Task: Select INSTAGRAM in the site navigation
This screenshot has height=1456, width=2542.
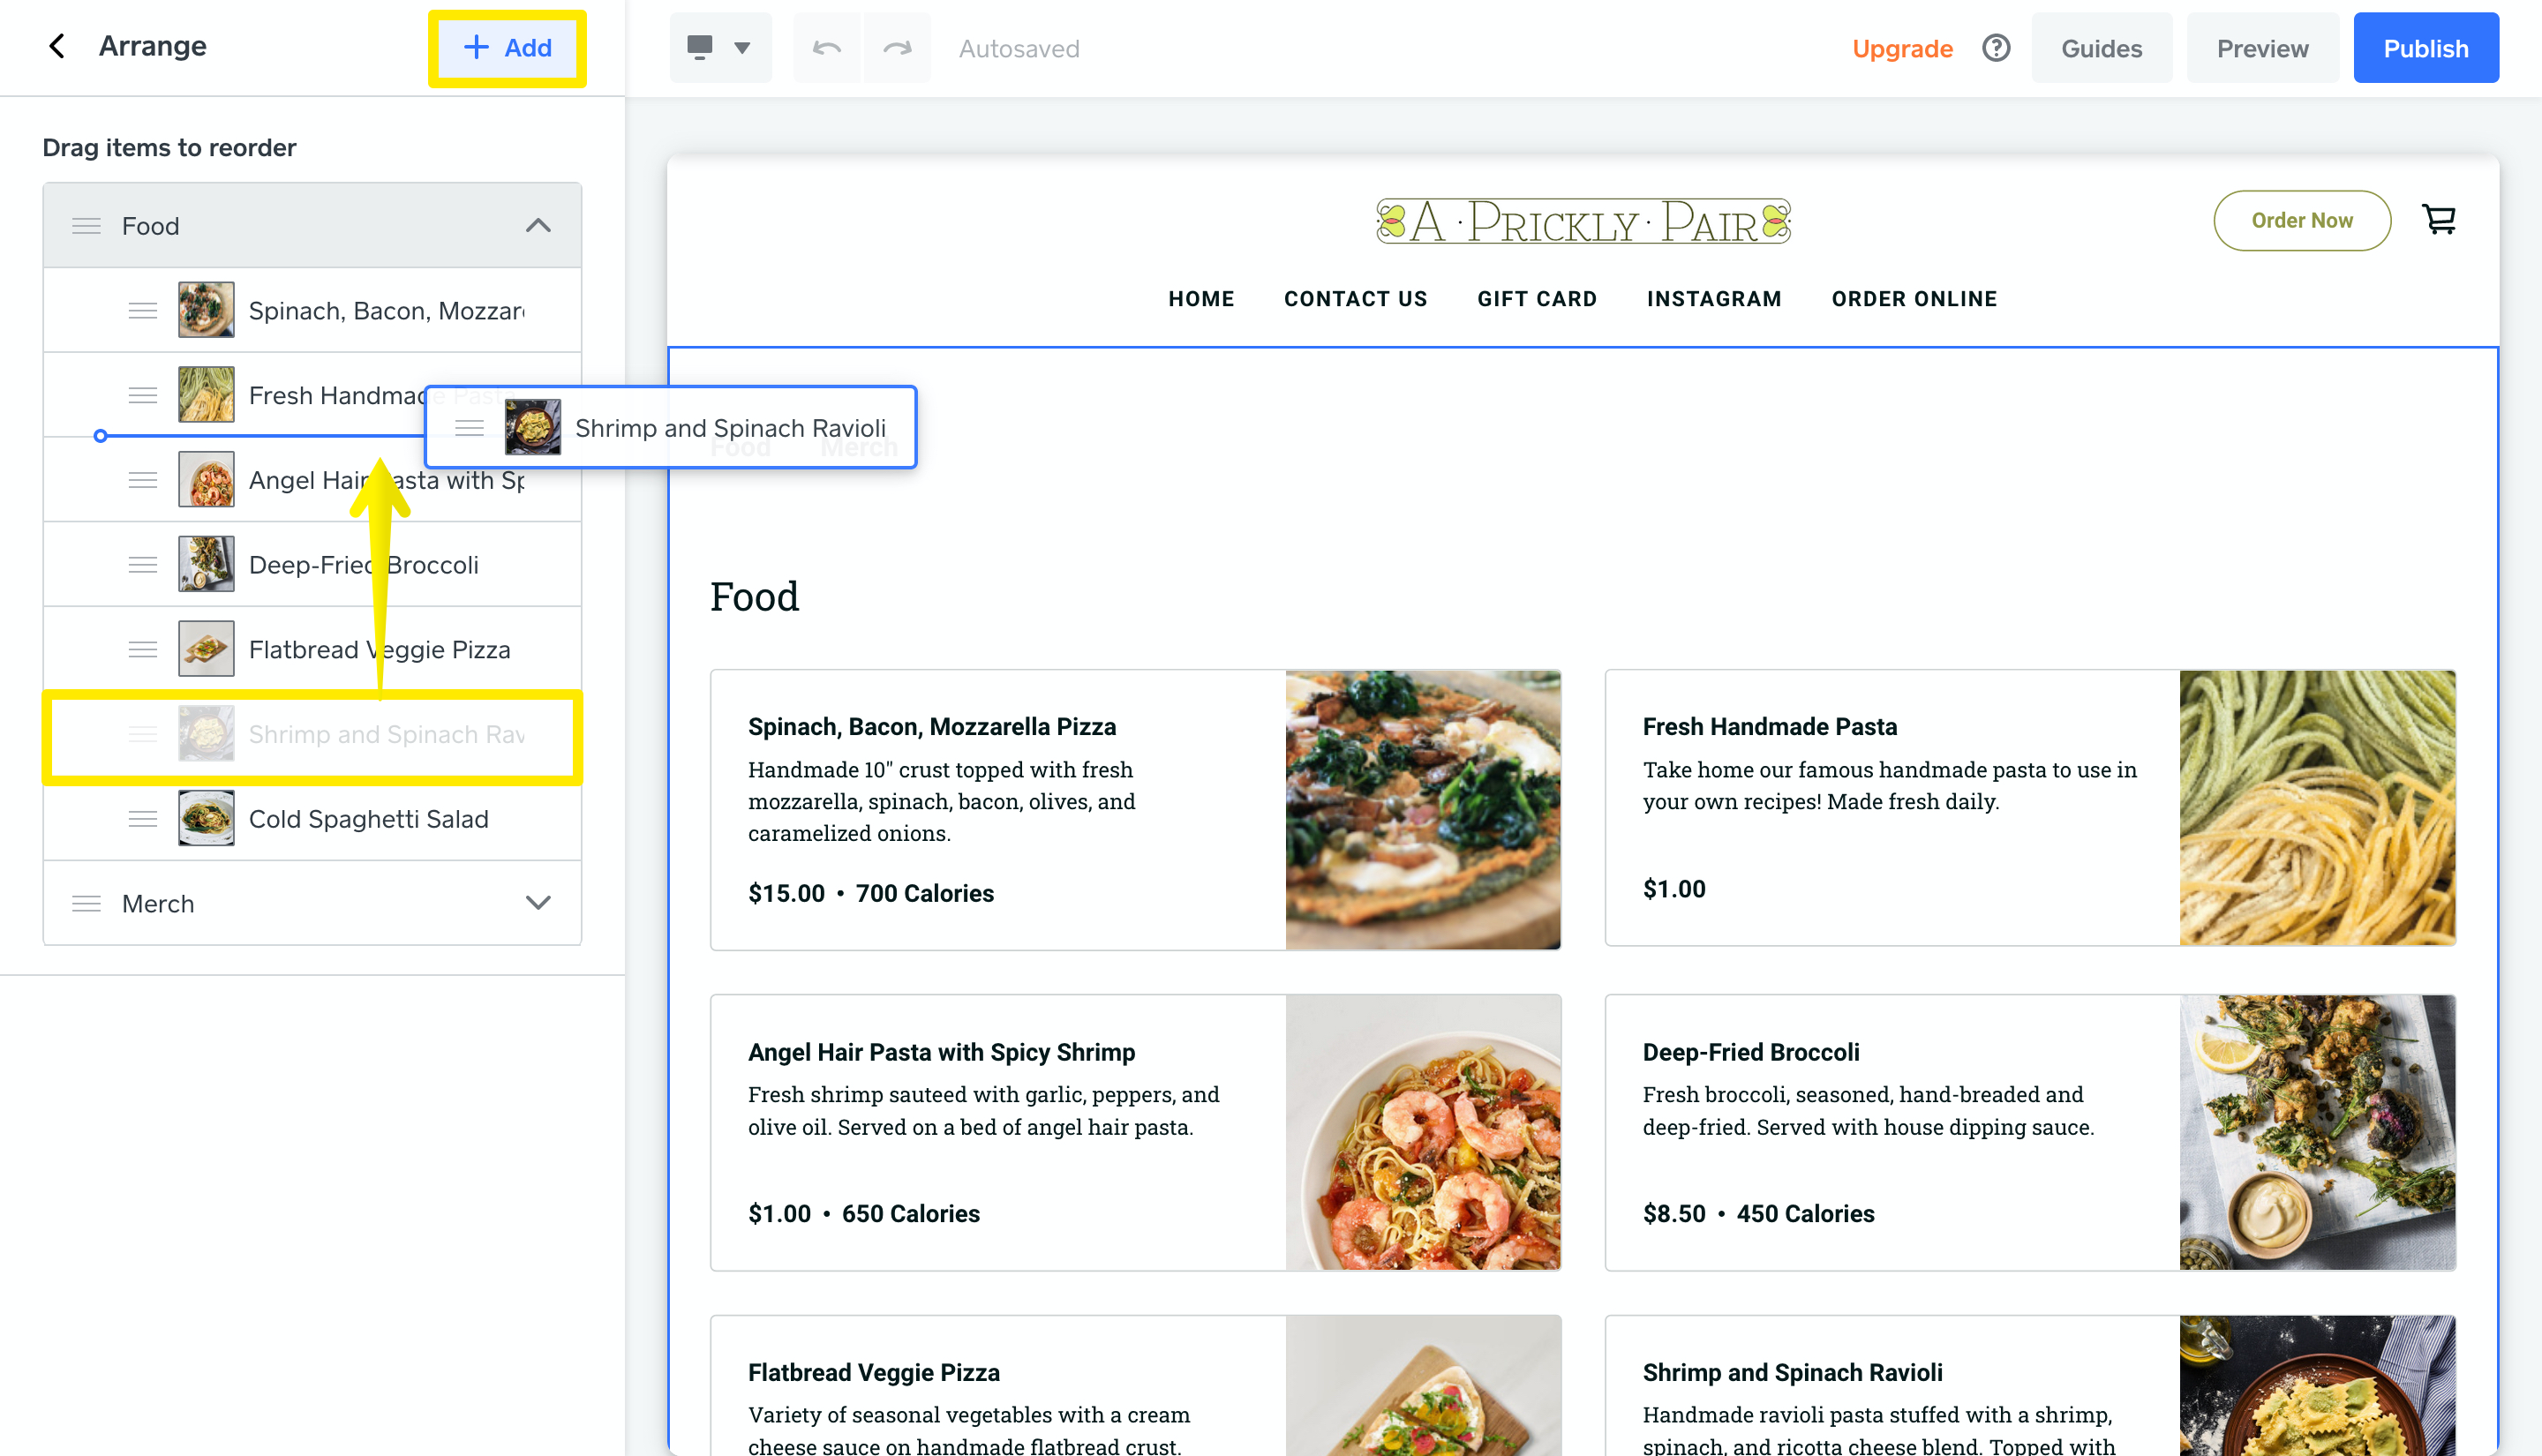Action: 1713,298
